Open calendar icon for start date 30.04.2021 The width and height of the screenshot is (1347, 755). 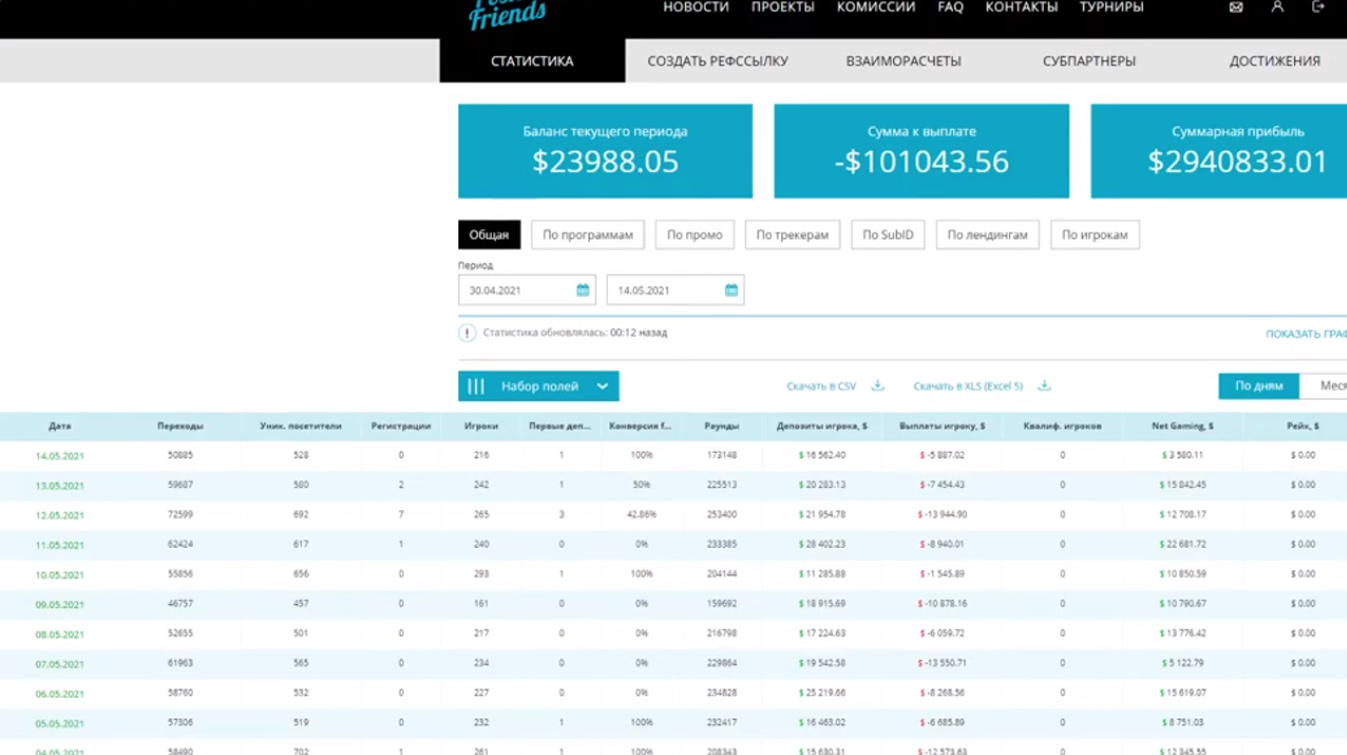[x=583, y=290]
